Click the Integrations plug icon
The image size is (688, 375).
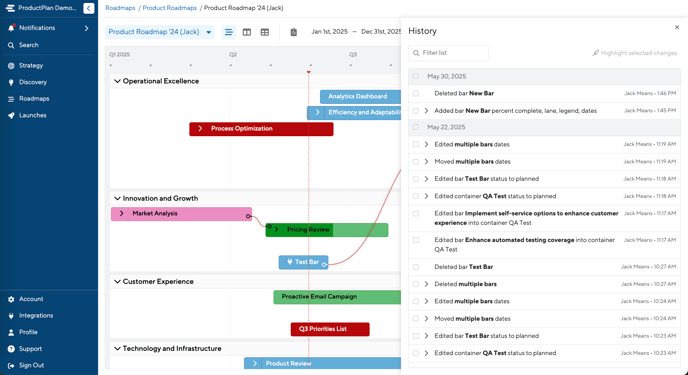(11, 316)
